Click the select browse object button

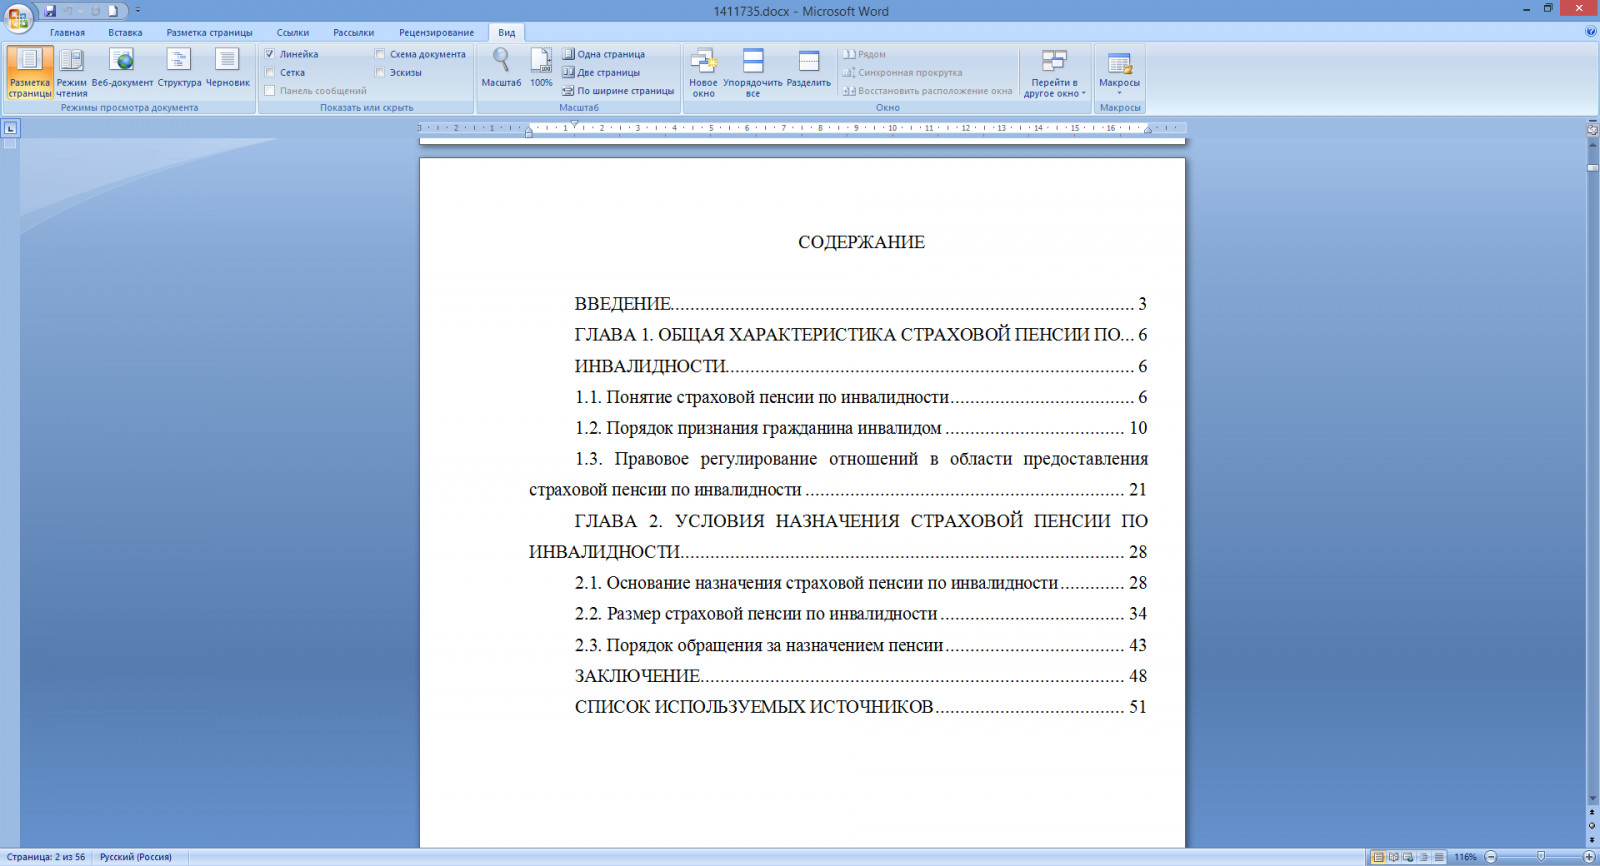point(1592,826)
